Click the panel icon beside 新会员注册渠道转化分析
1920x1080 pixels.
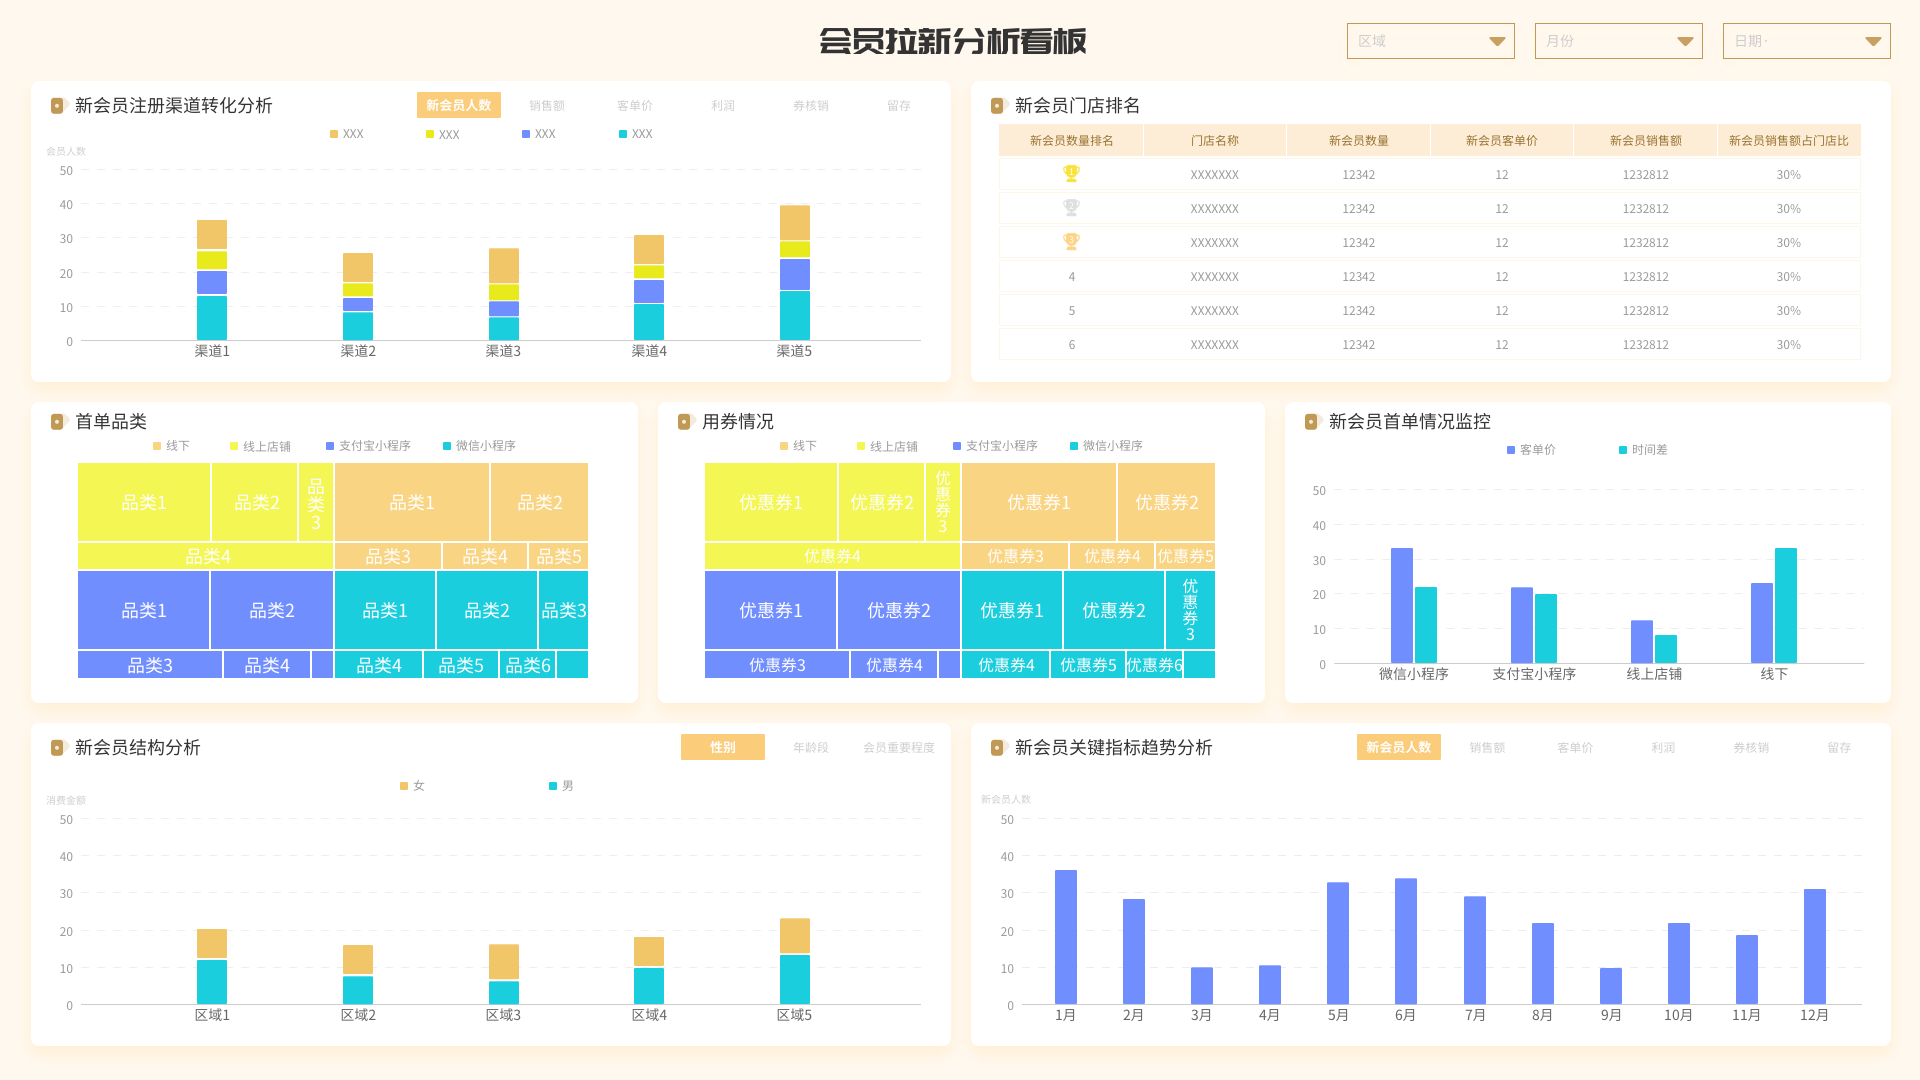[x=56, y=105]
